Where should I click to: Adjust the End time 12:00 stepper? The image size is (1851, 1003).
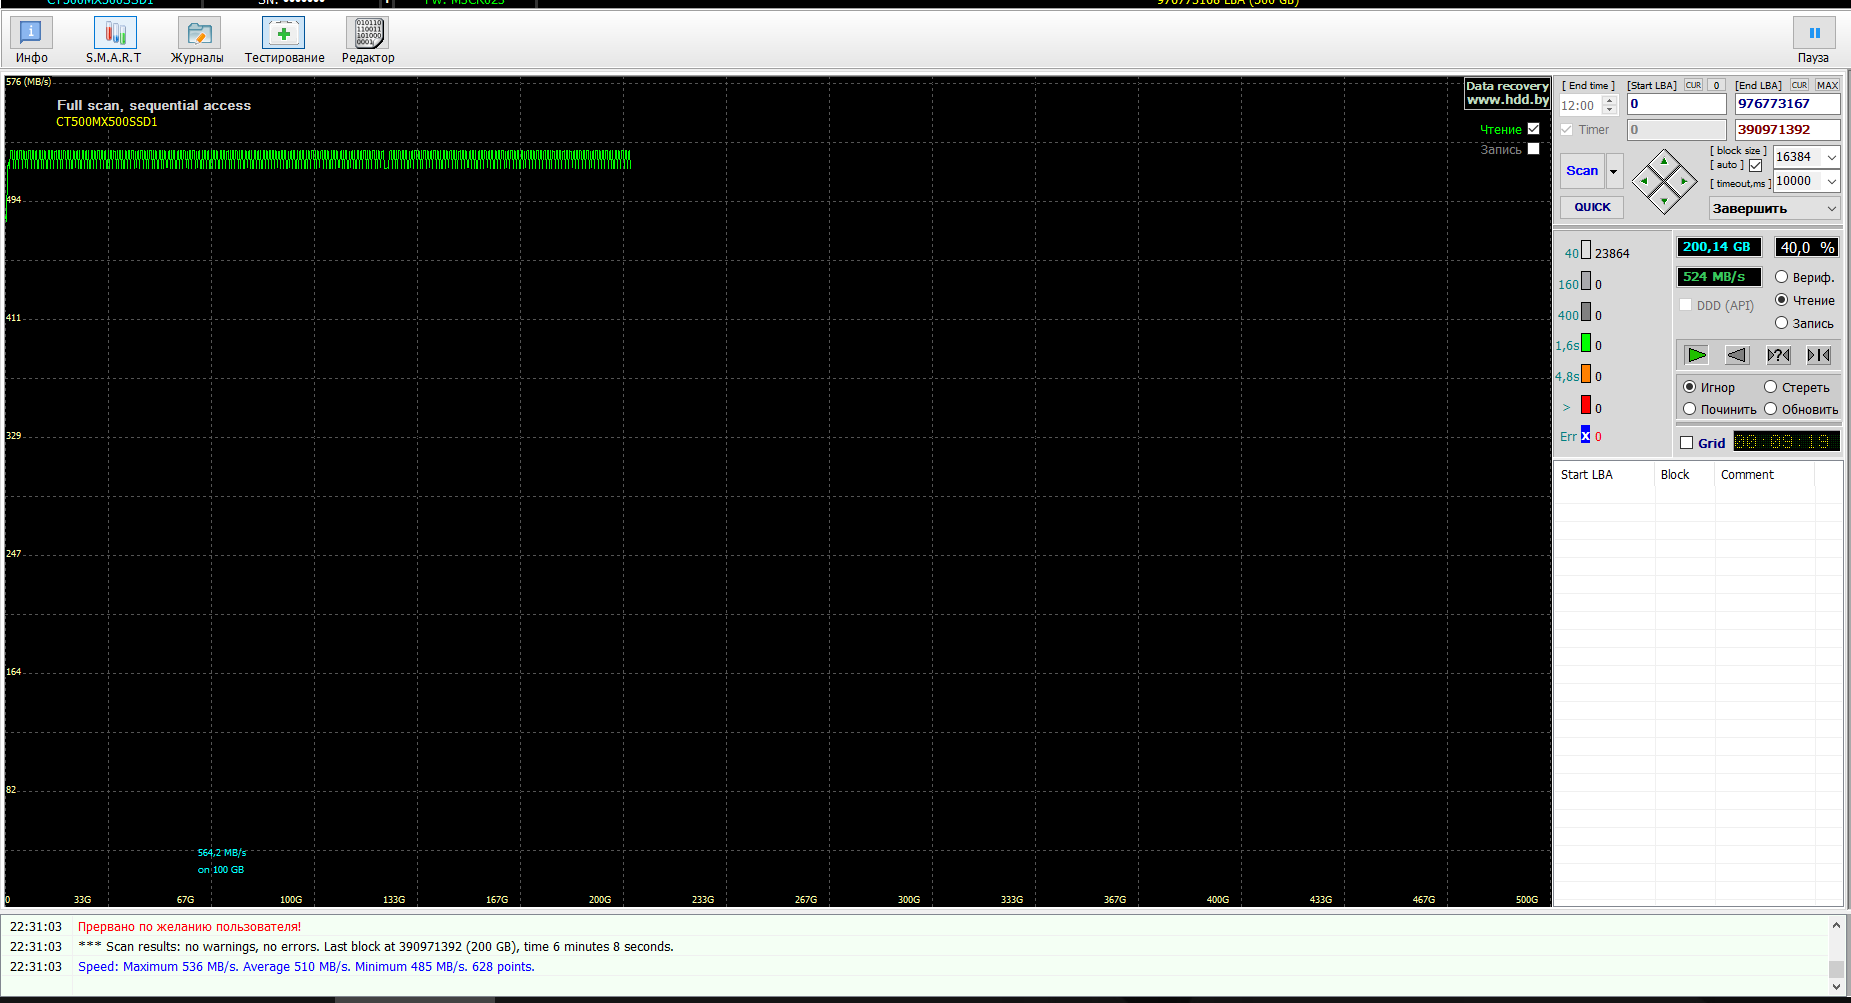[1610, 105]
